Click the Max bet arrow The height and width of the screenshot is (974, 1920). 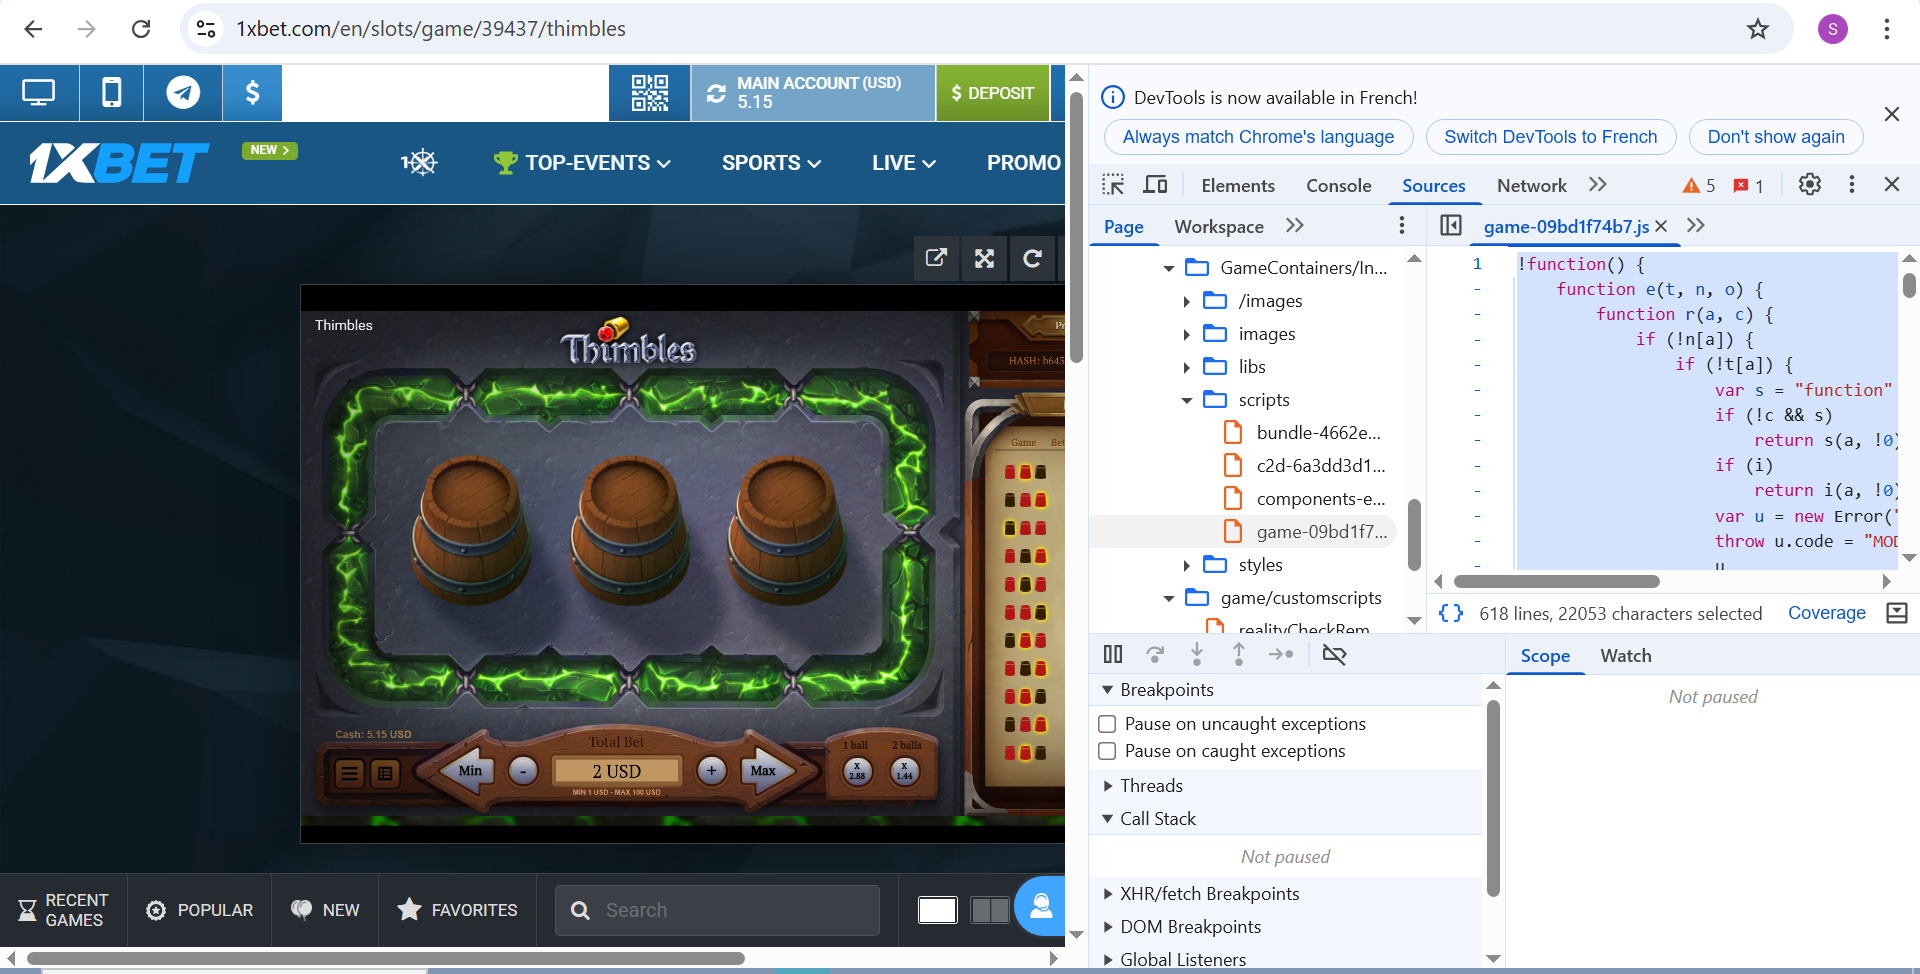(767, 770)
